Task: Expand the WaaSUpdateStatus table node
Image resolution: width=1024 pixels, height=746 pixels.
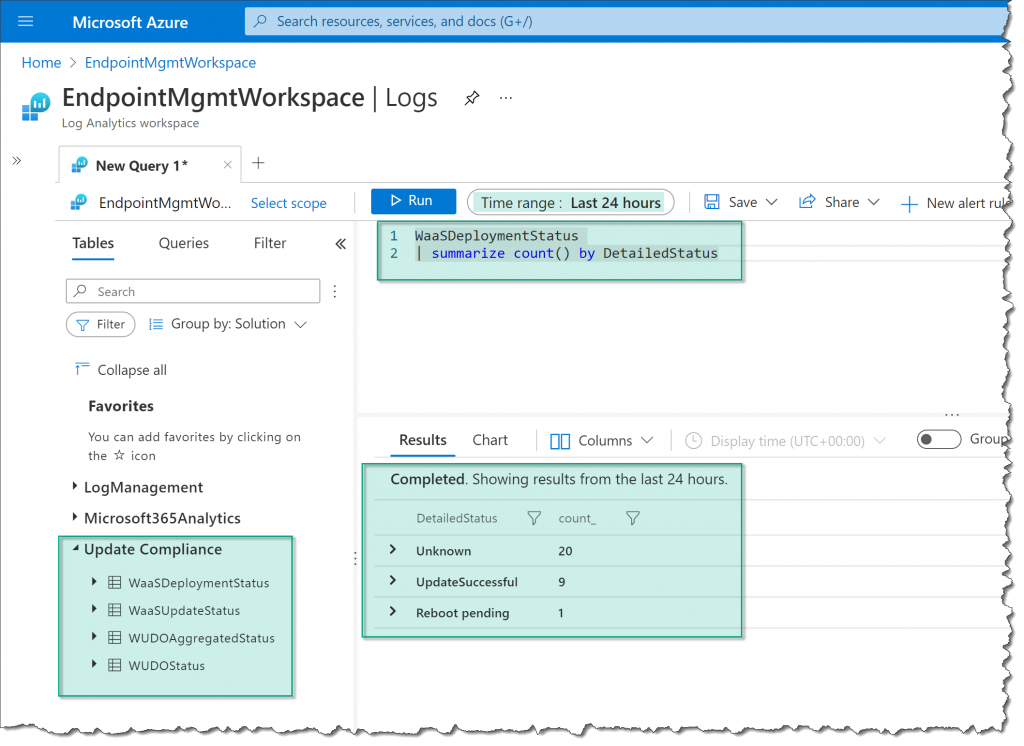Action: pyautogui.click(x=94, y=609)
